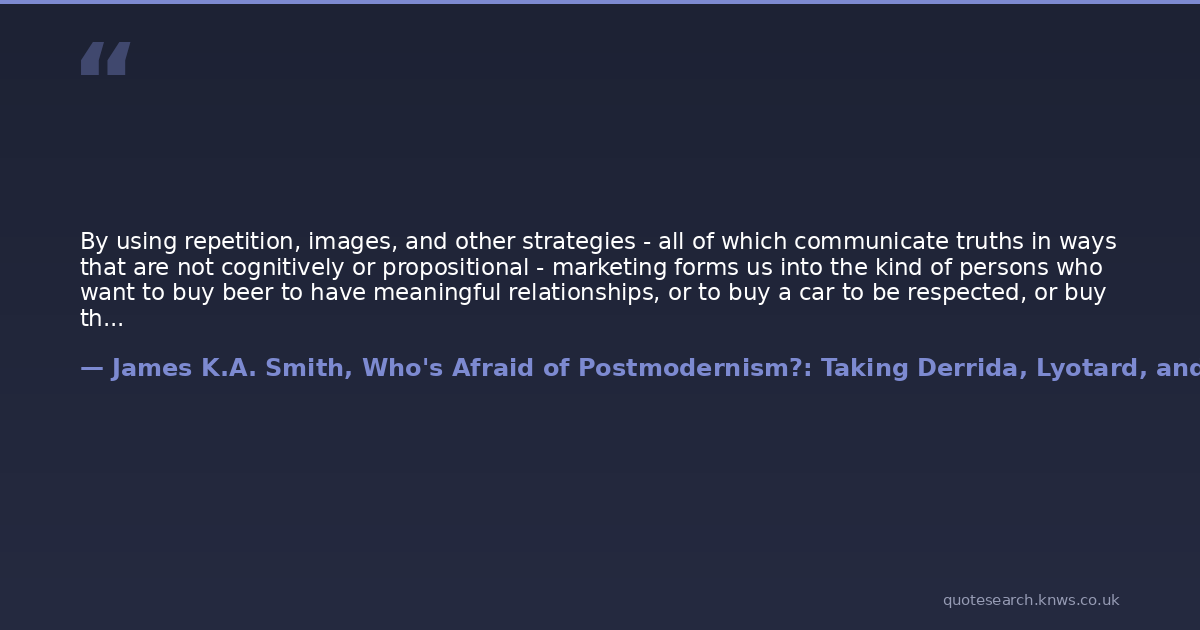Click the author name James K.A. Smith

[x=228, y=368]
